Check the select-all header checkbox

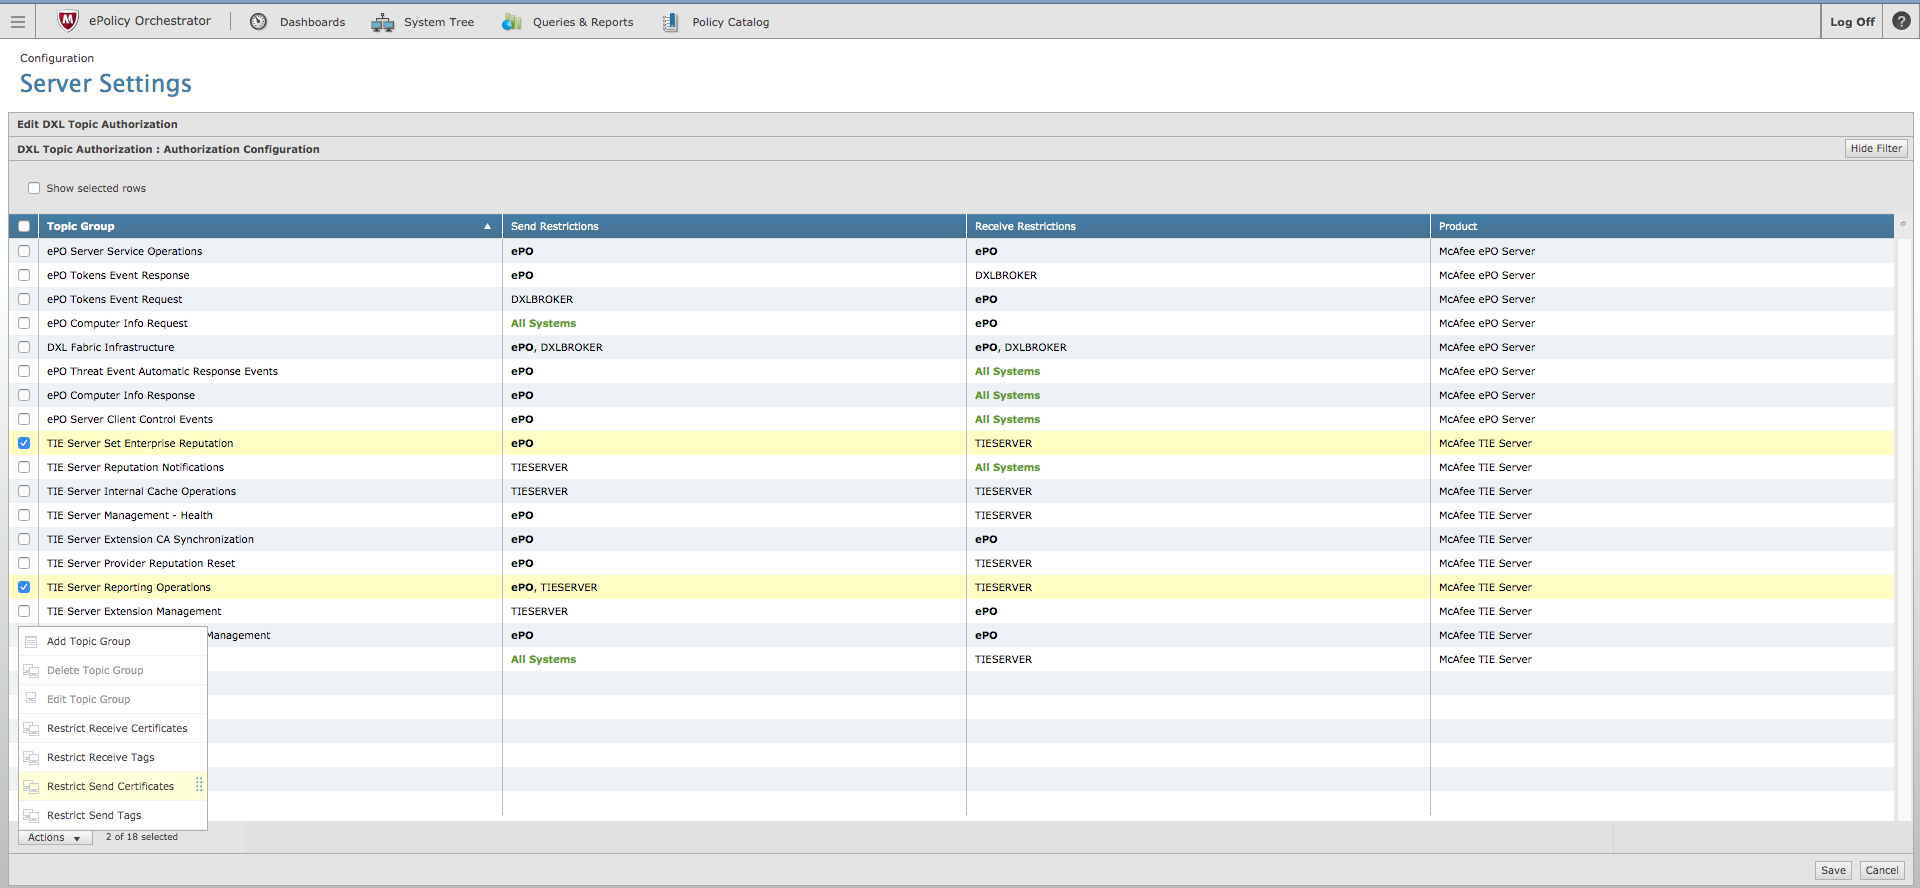[x=24, y=226]
